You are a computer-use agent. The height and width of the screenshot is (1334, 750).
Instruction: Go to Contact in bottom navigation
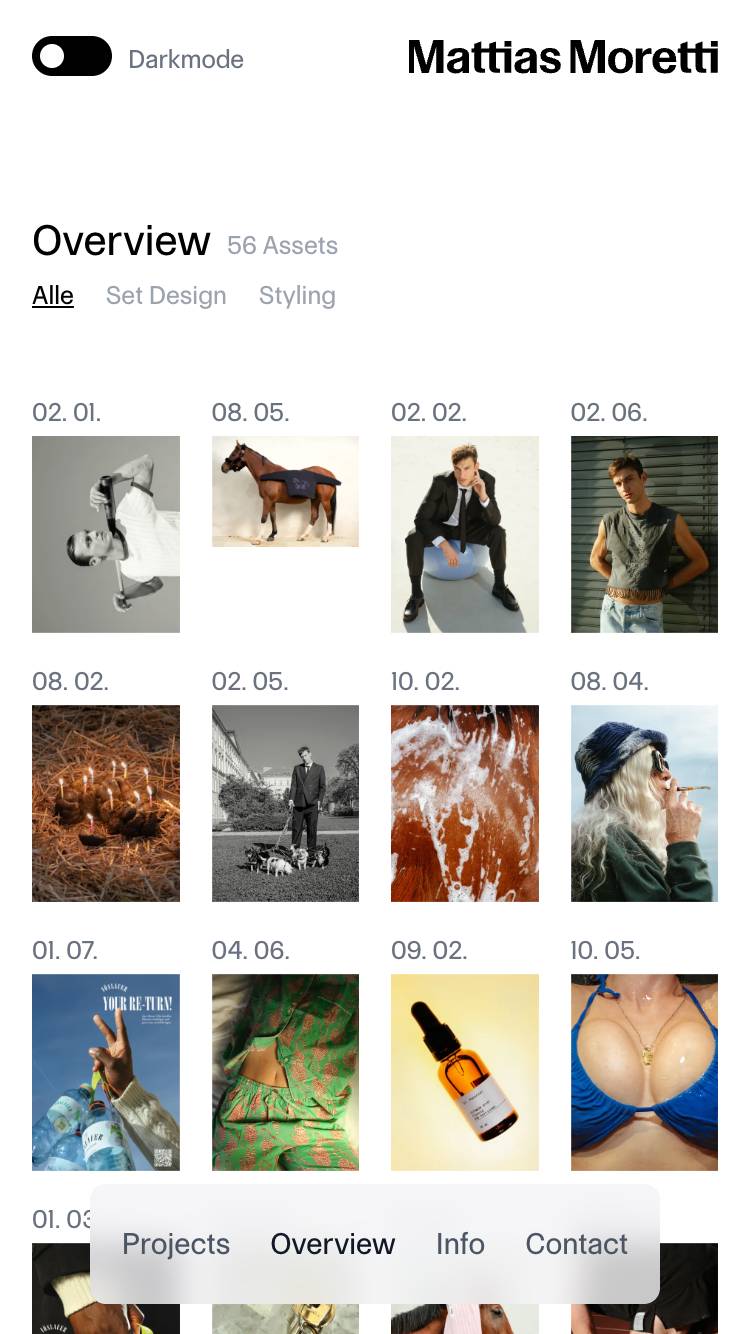[577, 1244]
